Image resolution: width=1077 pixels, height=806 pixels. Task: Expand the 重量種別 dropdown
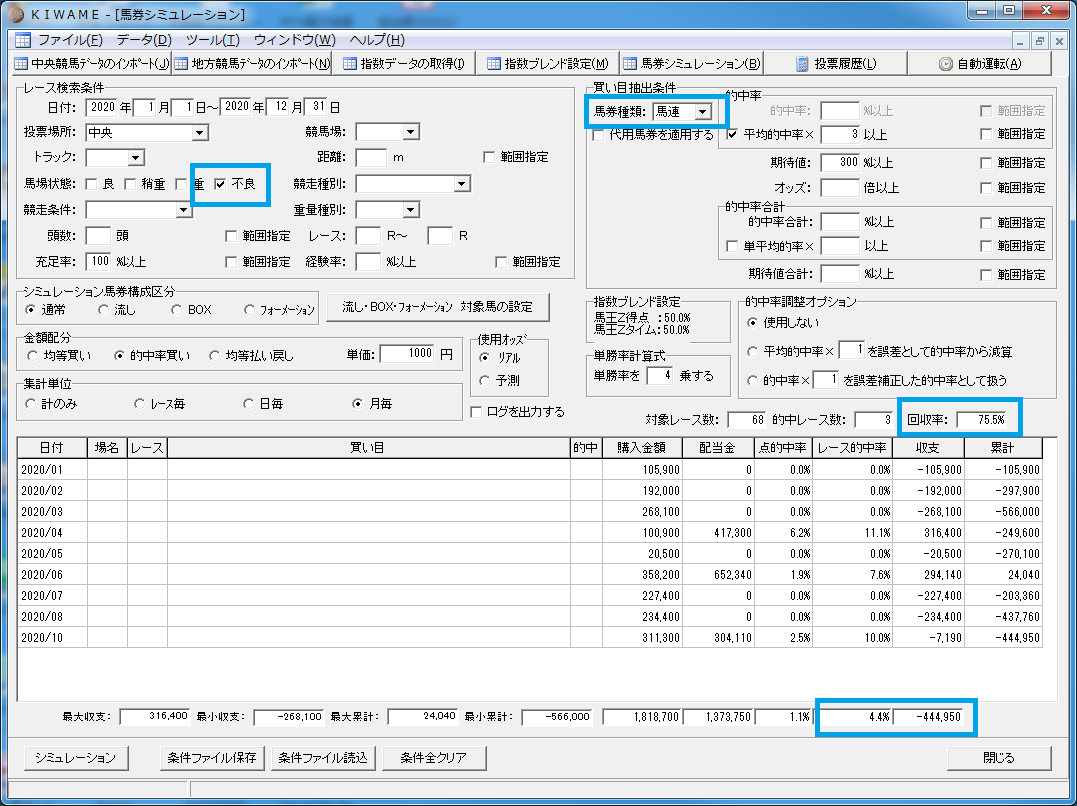[411, 210]
